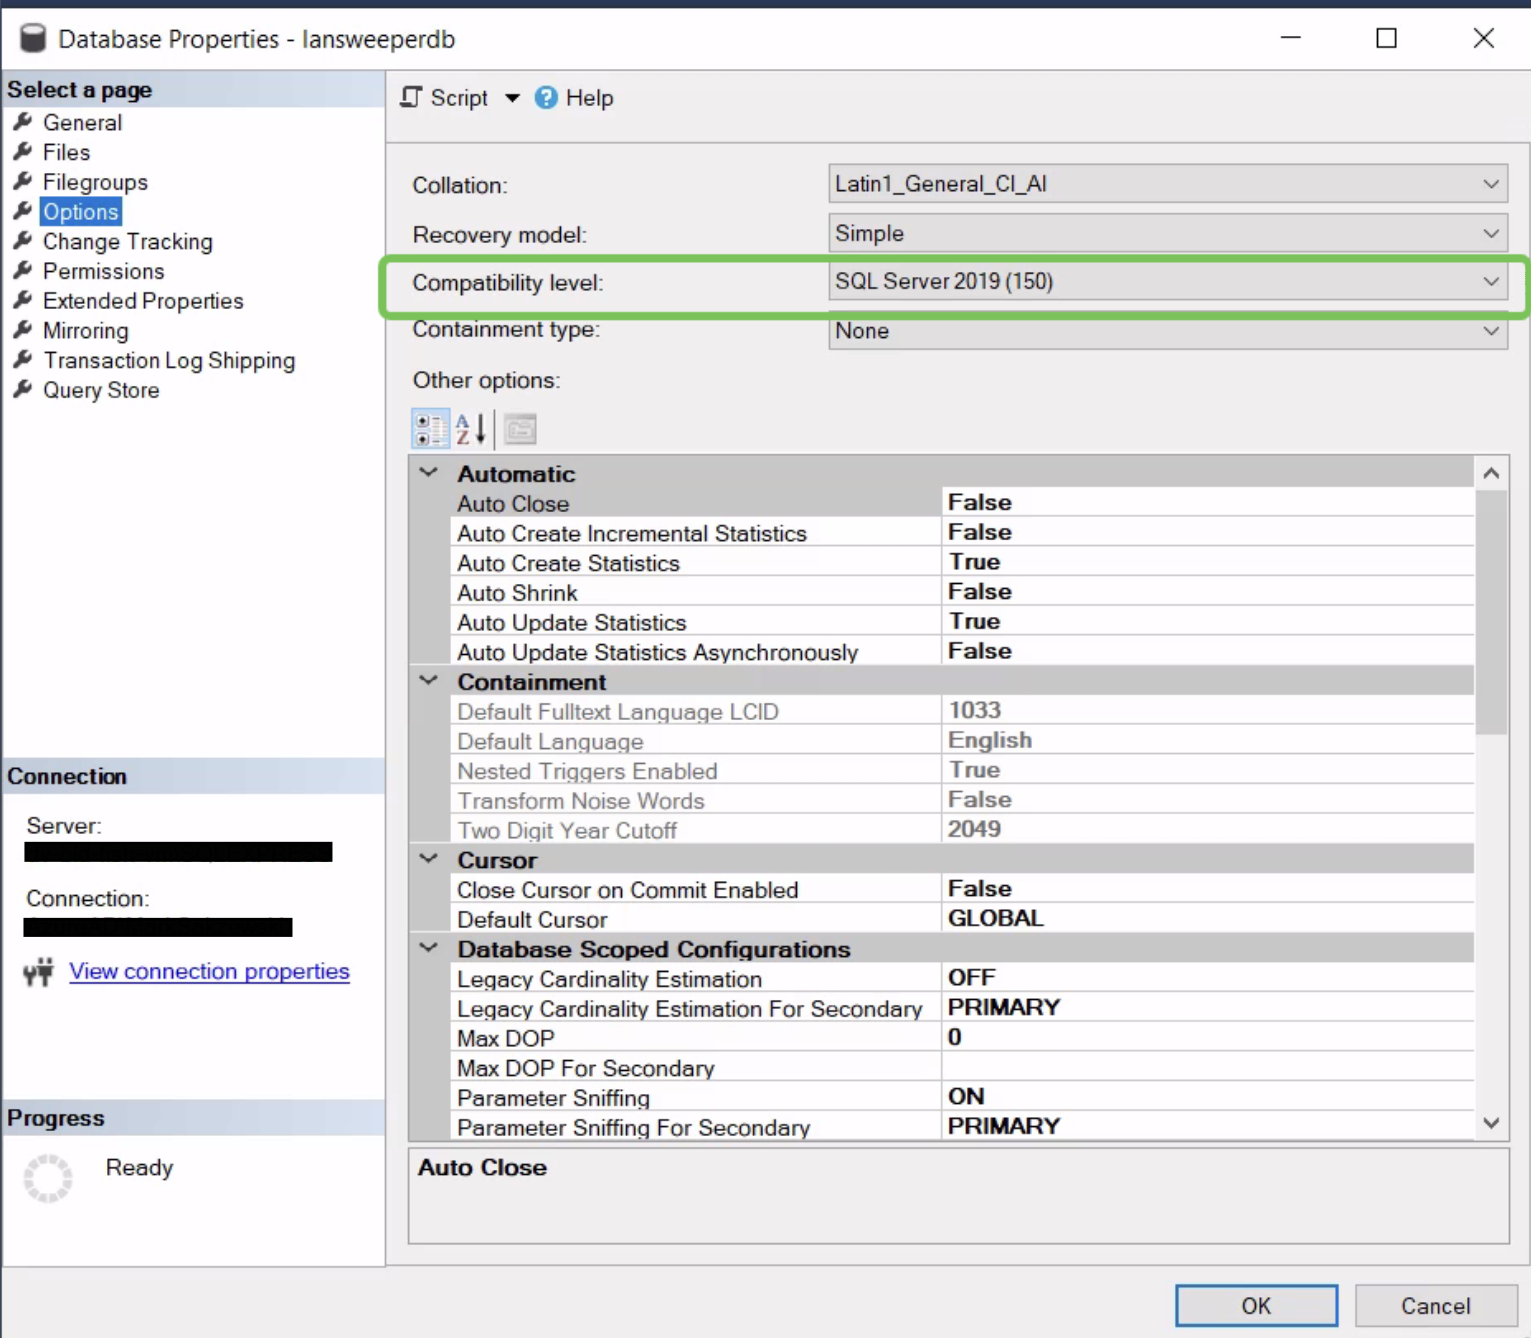Click wrench icon next to Extended Properties

[23, 300]
